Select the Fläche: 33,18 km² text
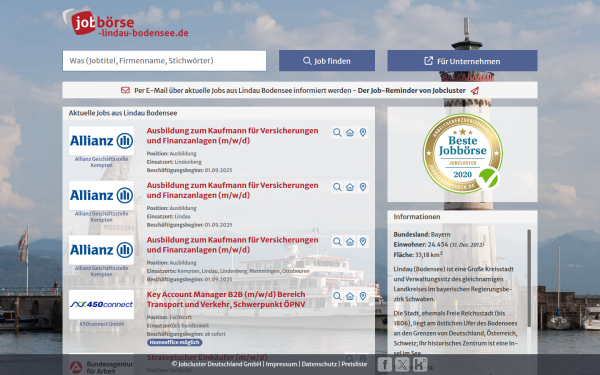The width and height of the screenshot is (600, 375). [x=418, y=254]
